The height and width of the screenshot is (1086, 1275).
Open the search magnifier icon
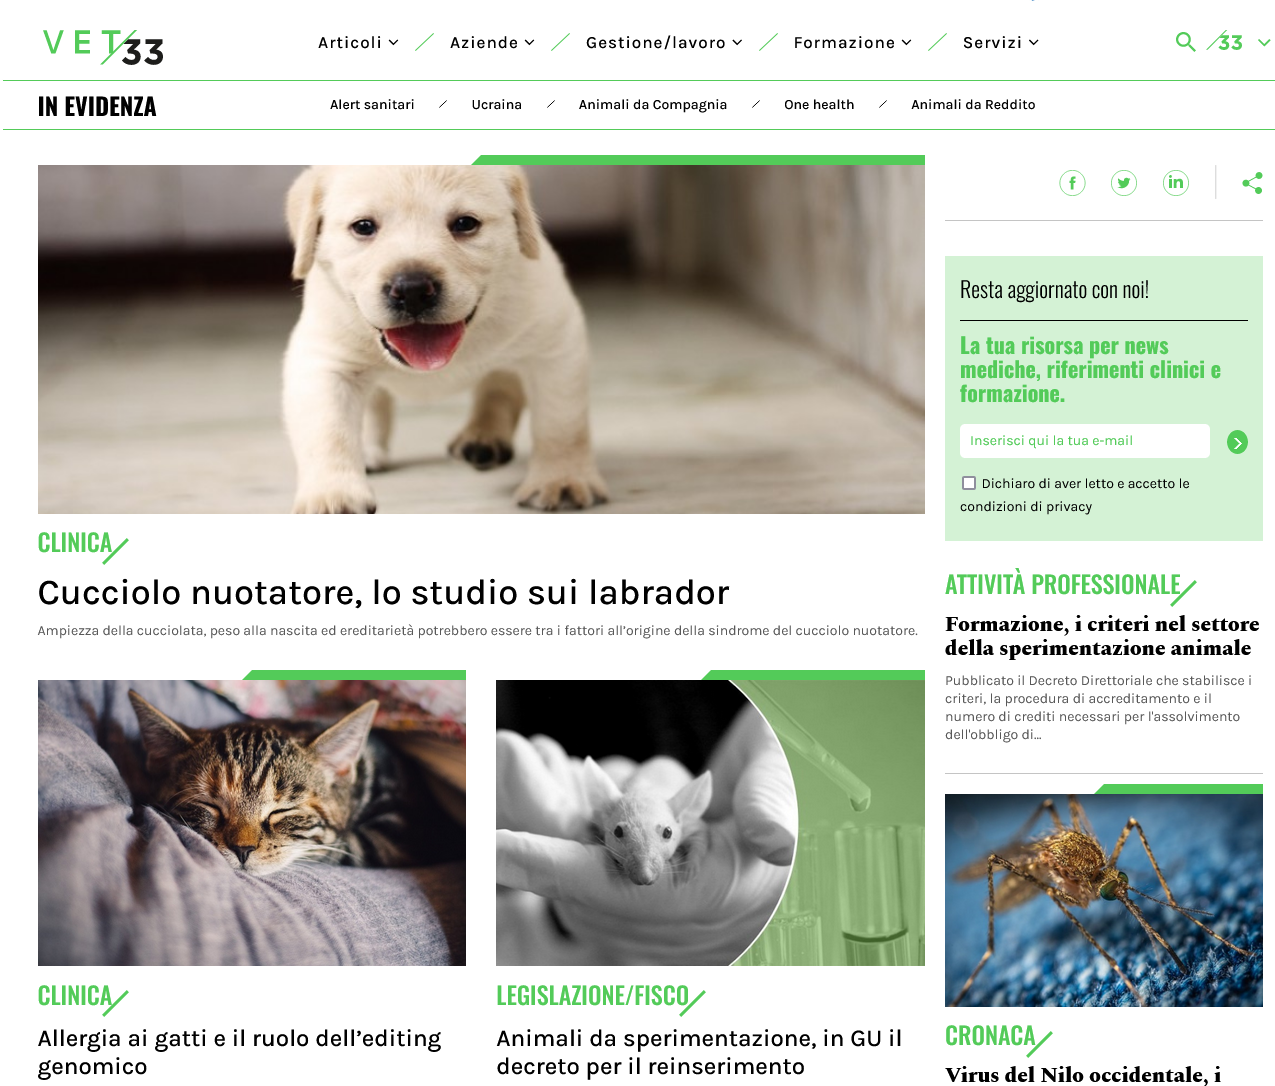click(x=1185, y=42)
